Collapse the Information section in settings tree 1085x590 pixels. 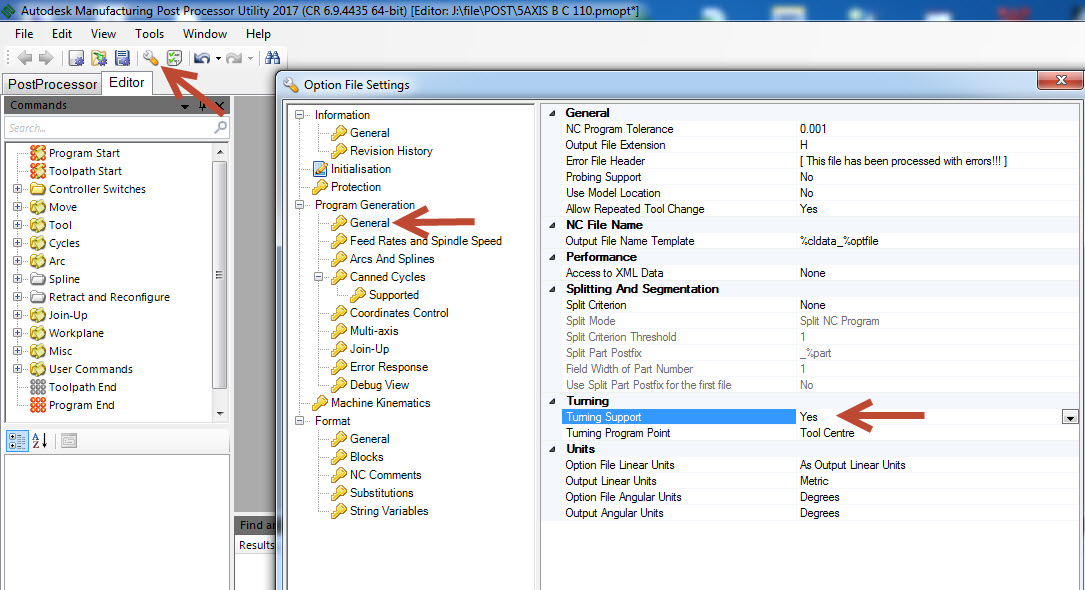(300, 115)
